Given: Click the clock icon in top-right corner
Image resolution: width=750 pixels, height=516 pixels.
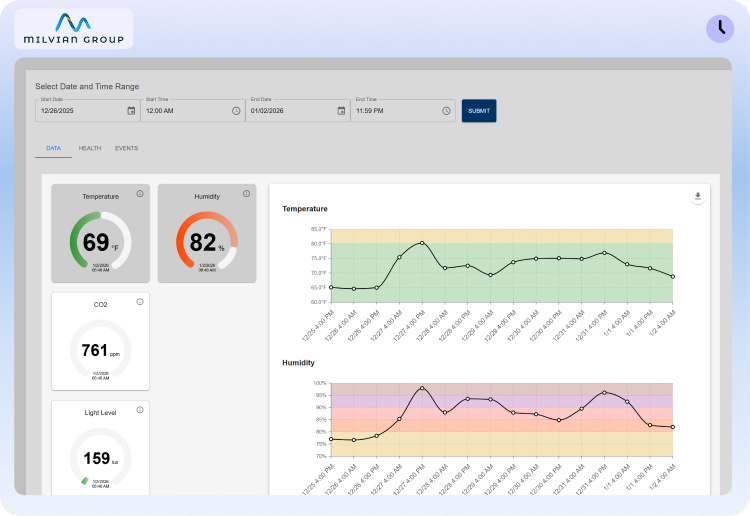Looking at the screenshot, I should click(x=719, y=29).
